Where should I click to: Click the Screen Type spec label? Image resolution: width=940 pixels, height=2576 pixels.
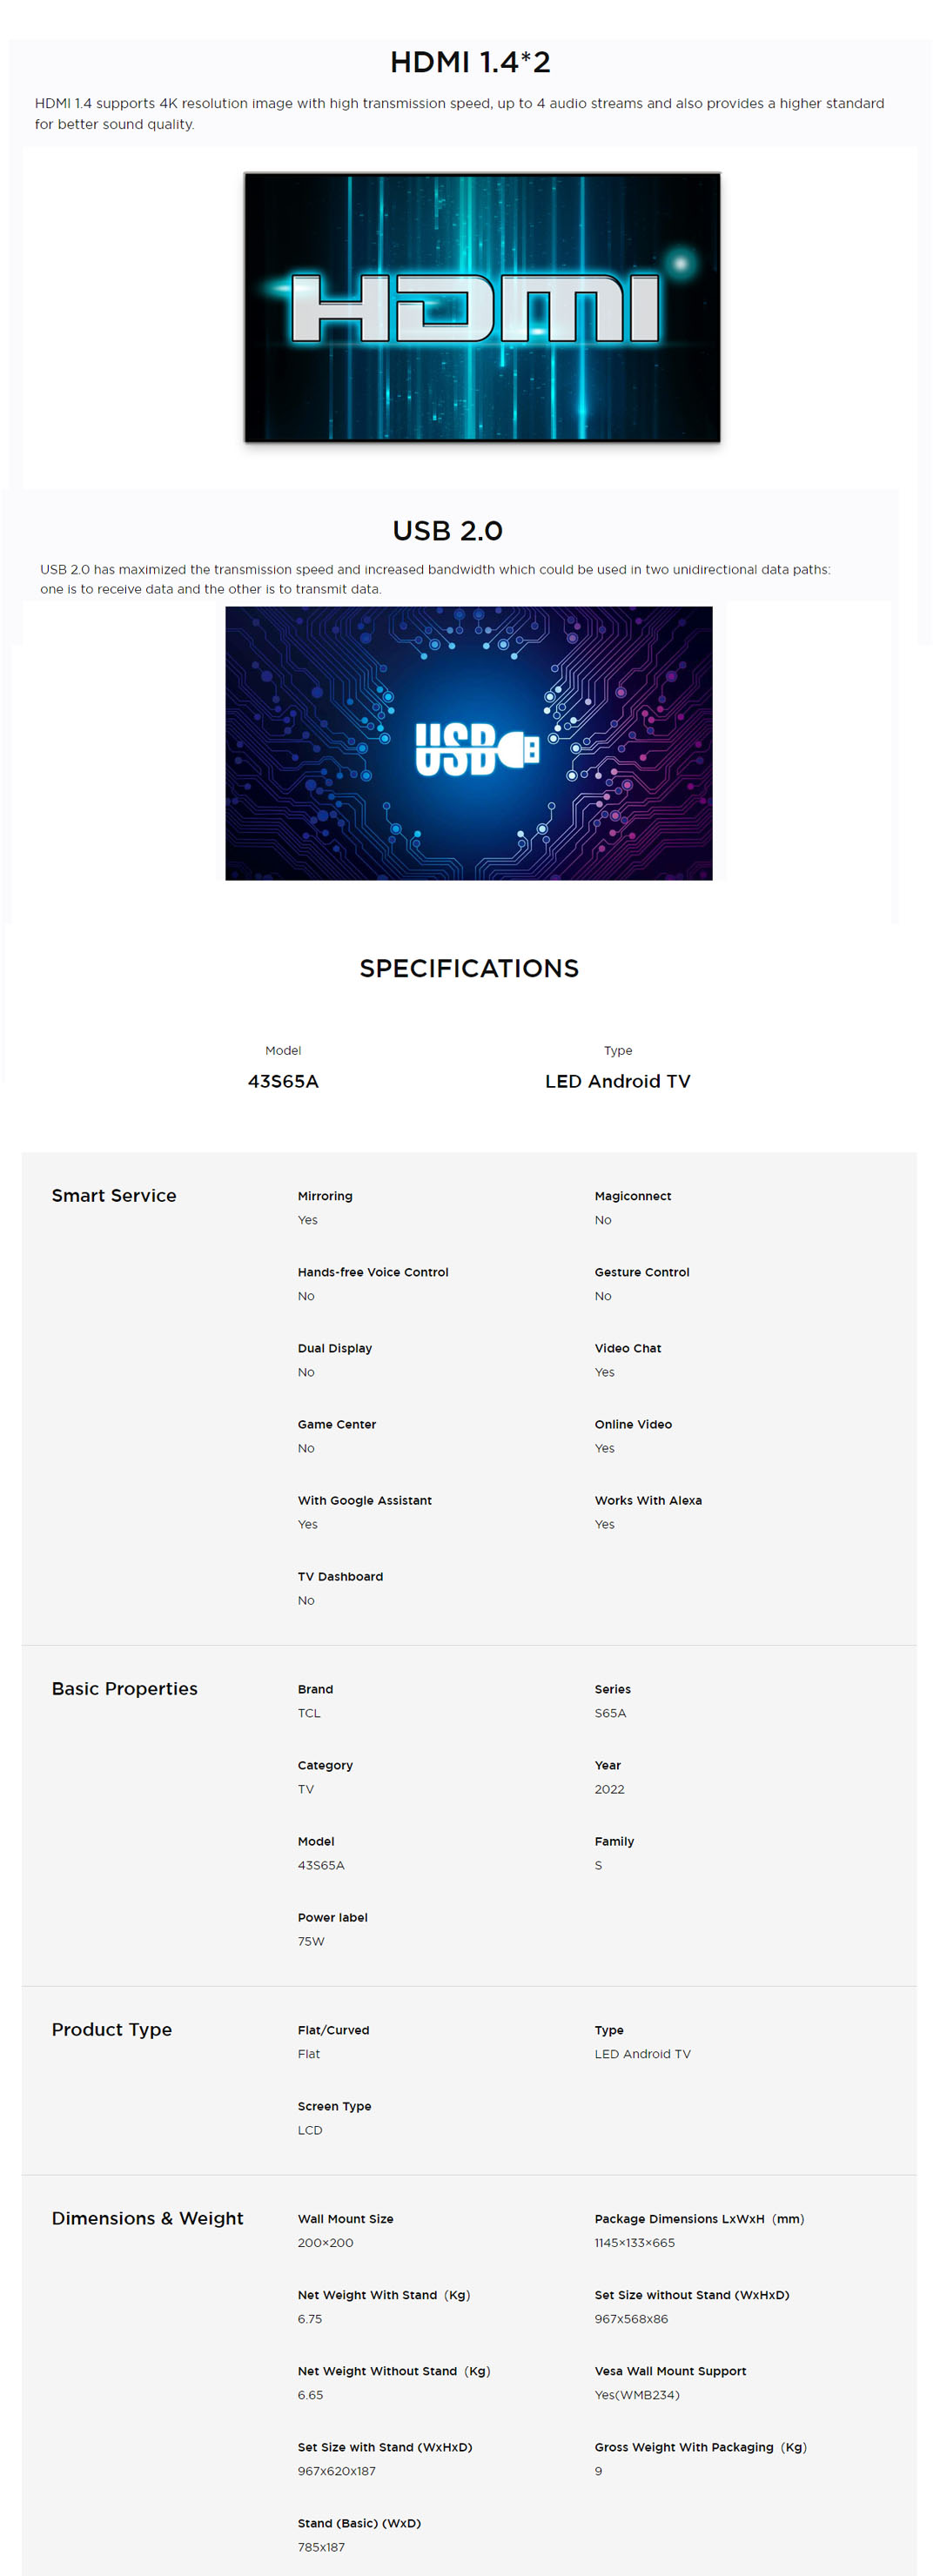click(x=334, y=2106)
